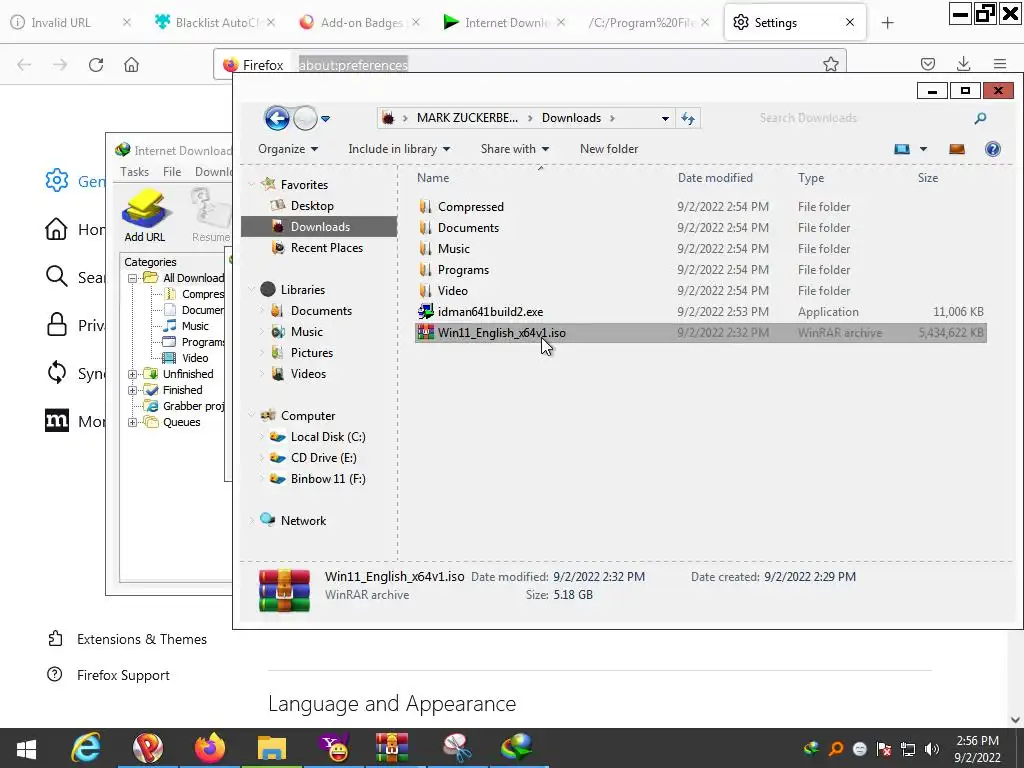The width and height of the screenshot is (1024, 768).
Task: Click Add URL in Internet Download Manager
Action: (144, 216)
